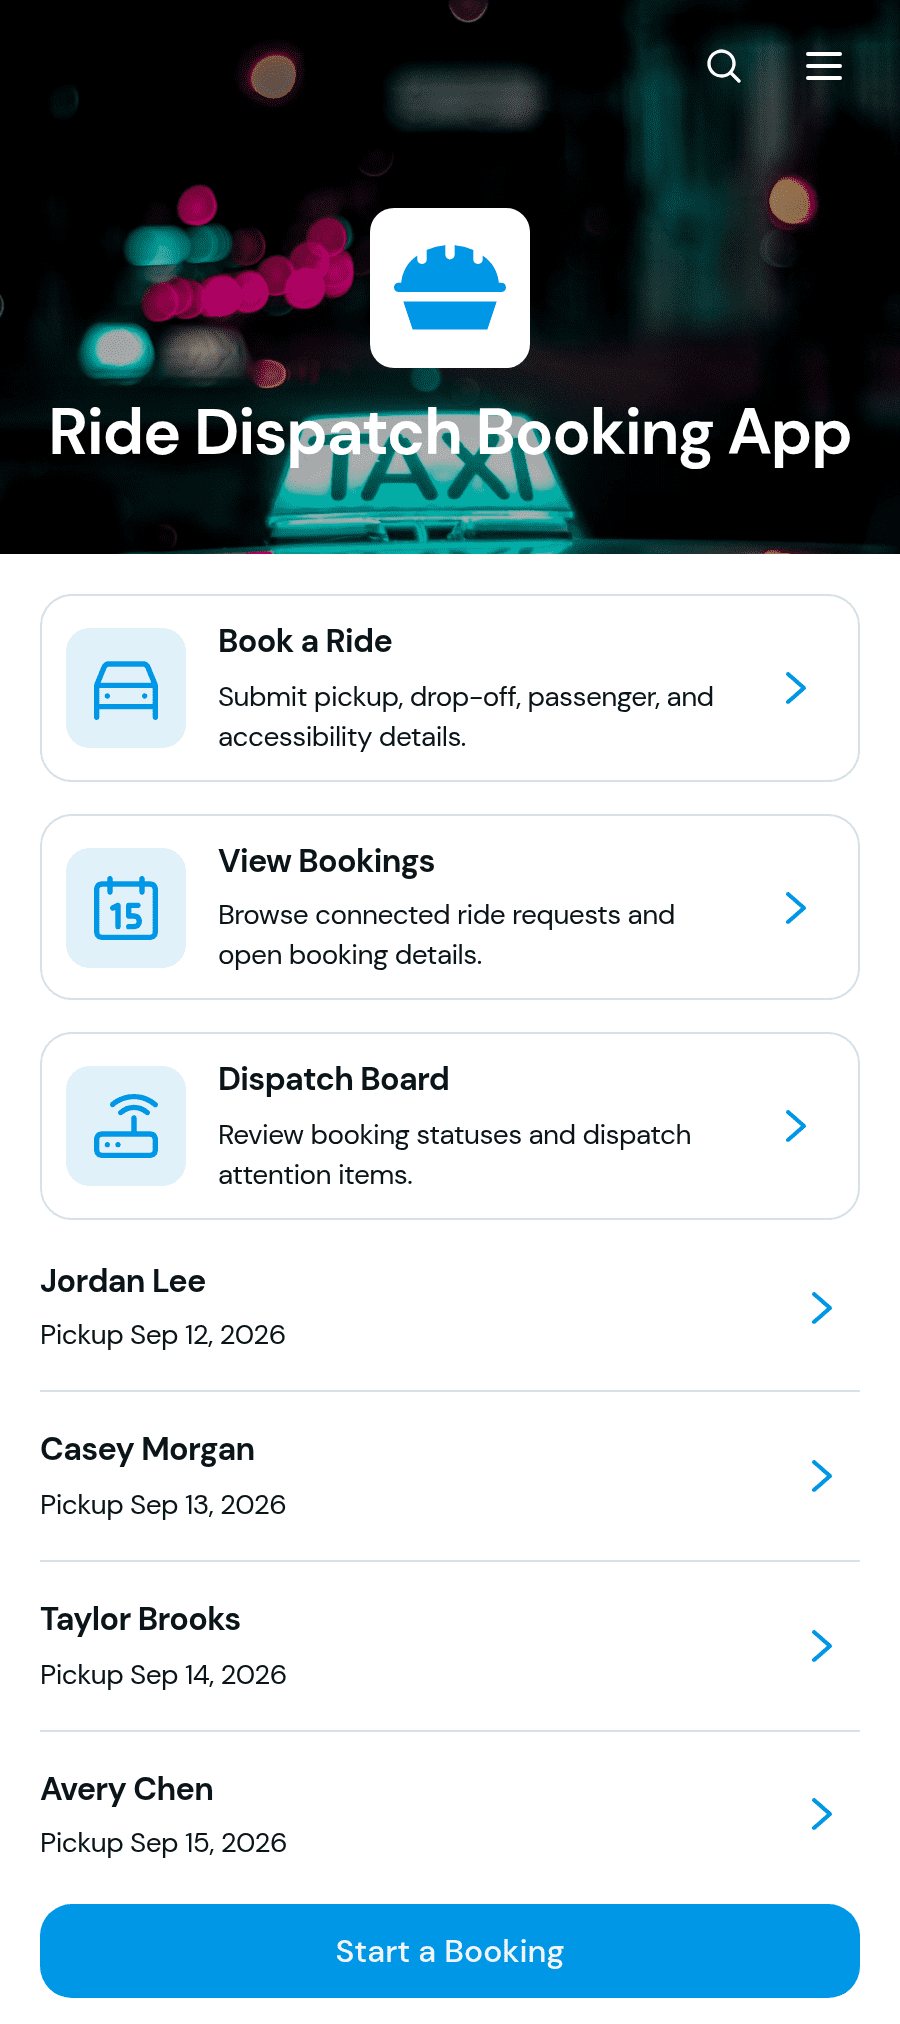Click the Ride Dispatch Booking App heading
The image size is (900, 2024).
coord(450,433)
